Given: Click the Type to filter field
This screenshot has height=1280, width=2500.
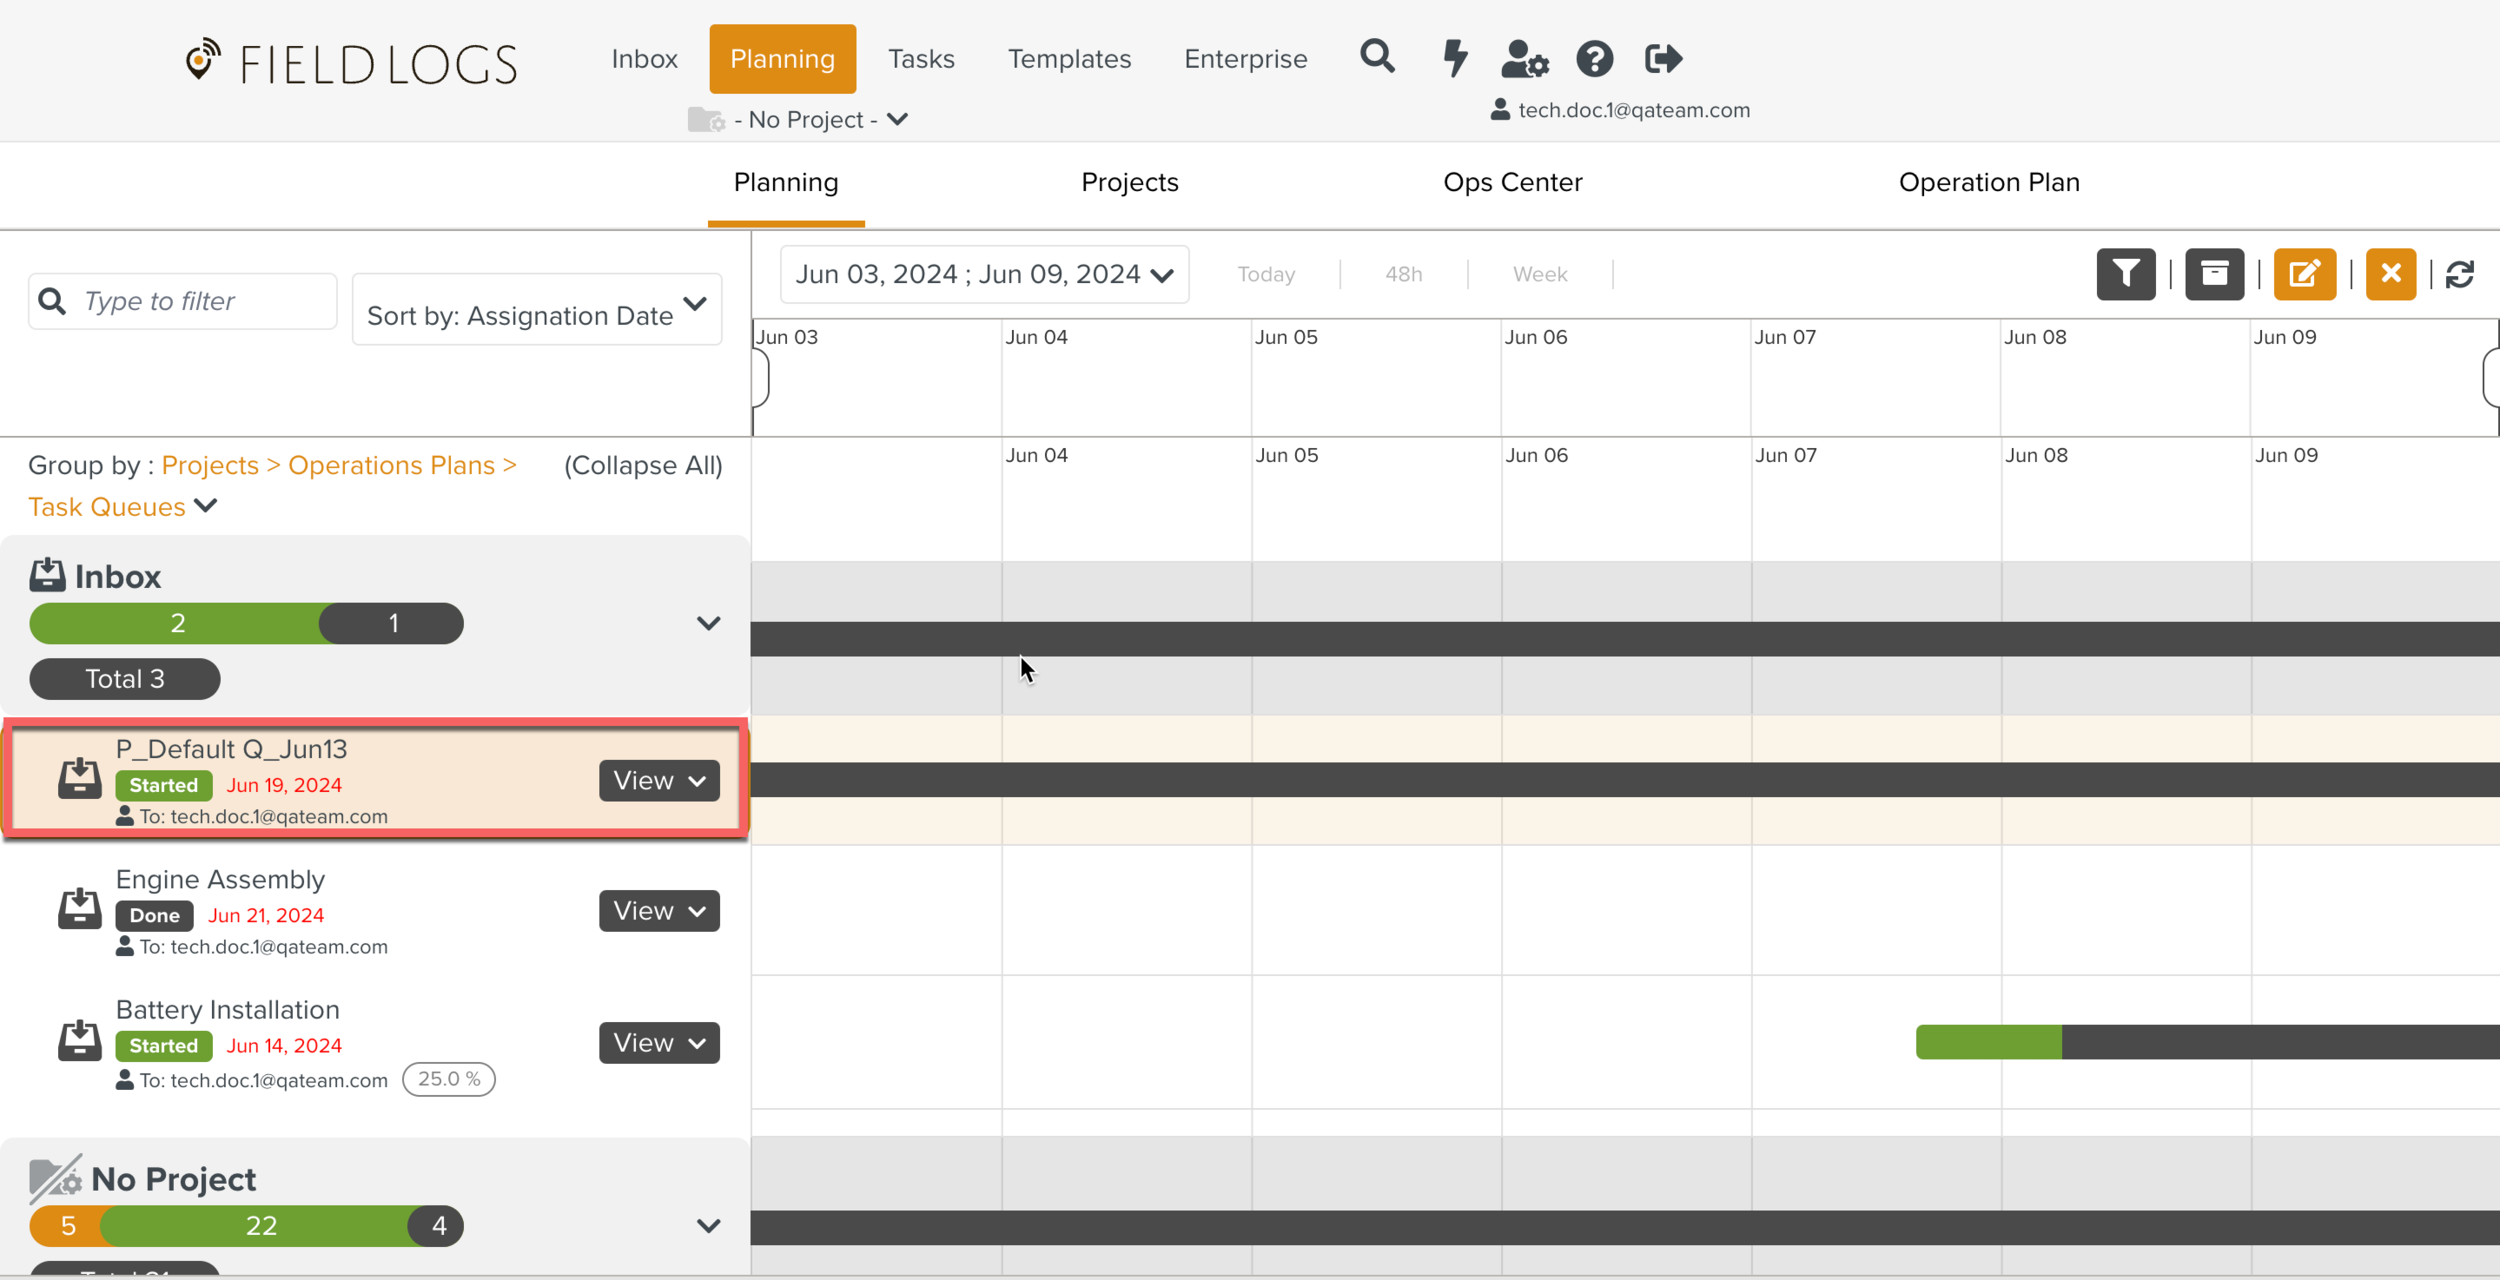Looking at the screenshot, I should click(x=200, y=301).
